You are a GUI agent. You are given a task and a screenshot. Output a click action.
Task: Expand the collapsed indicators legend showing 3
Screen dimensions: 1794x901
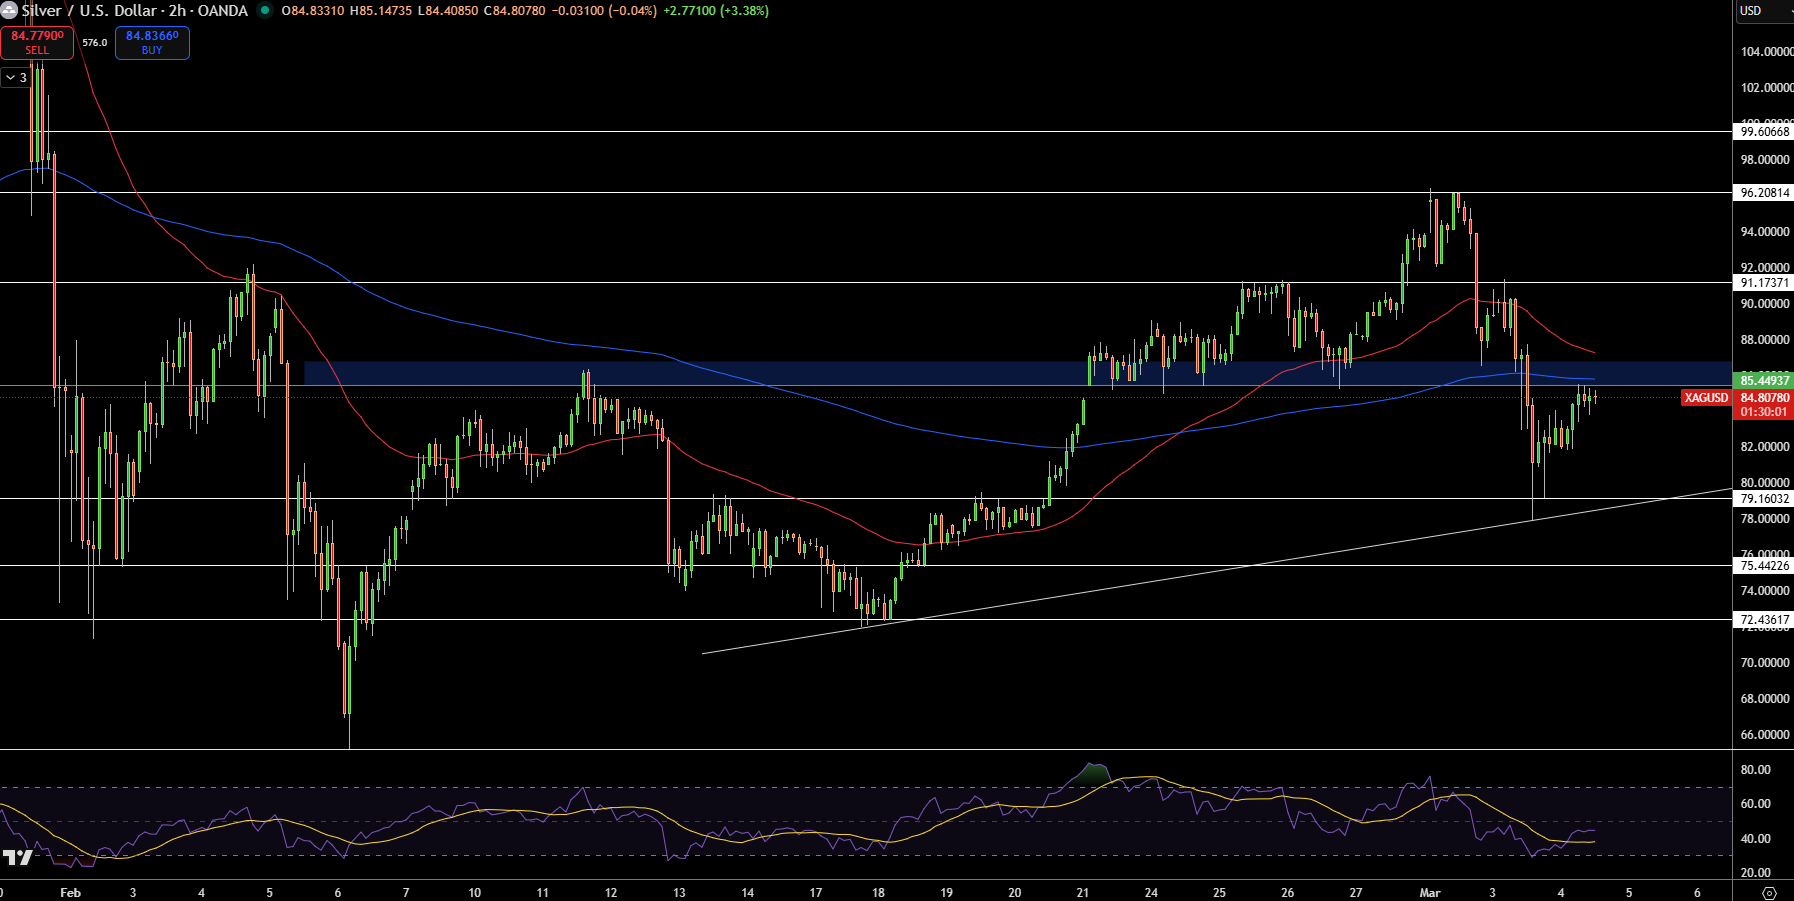click(x=16, y=77)
